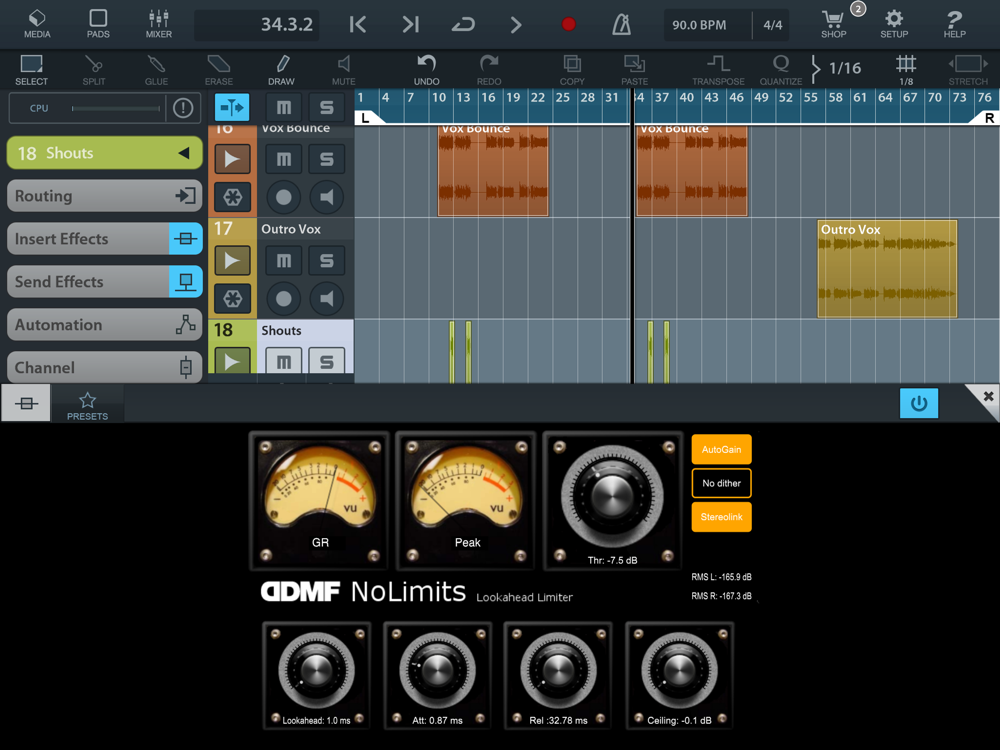Start recording with the red Record button
Image resolution: width=1000 pixels, height=750 pixels.
click(x=568, y=24)
